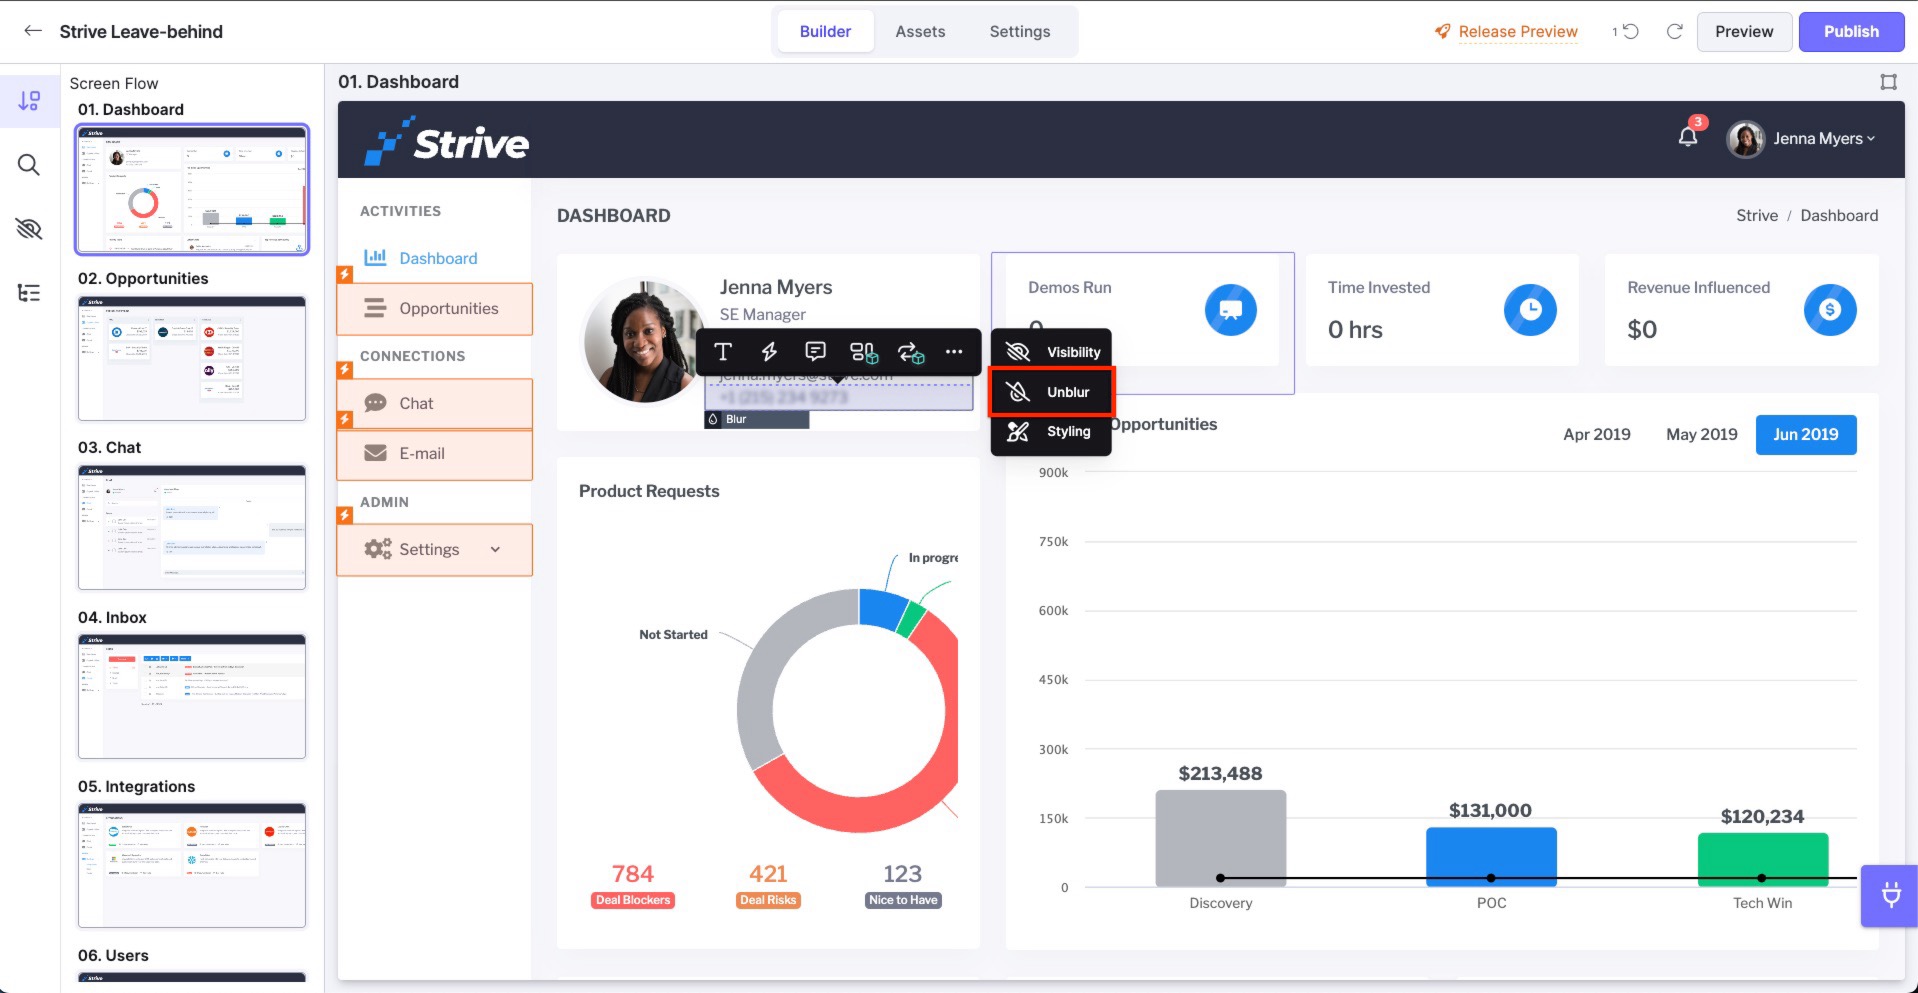1918x993 pixels.
Task: Click the Deal Risks badge
Action: click(x=768, y=900)
